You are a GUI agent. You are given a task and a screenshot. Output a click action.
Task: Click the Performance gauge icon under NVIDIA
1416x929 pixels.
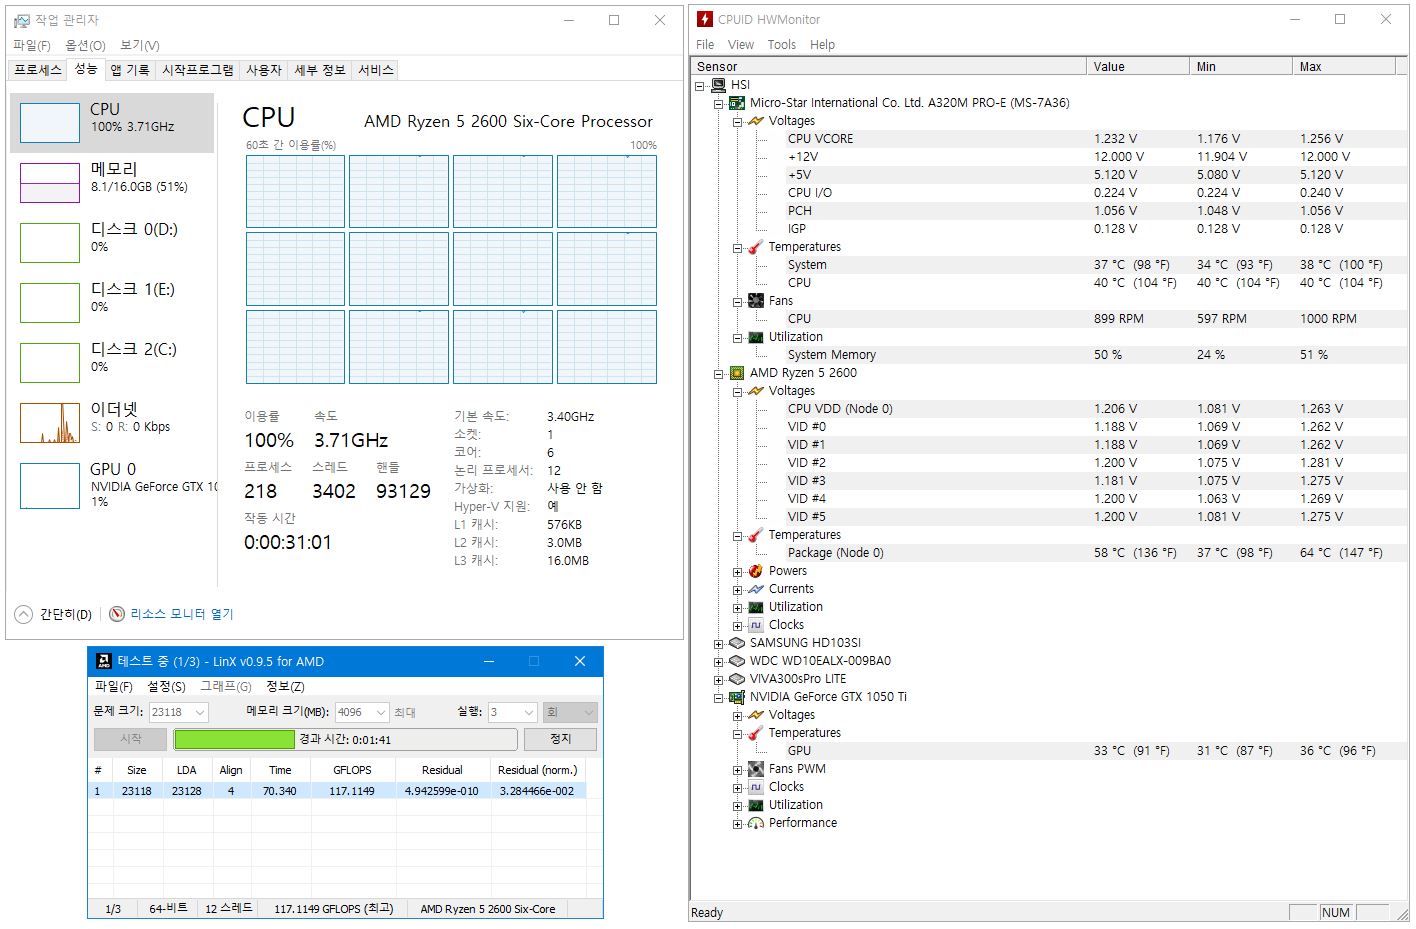[x=755, y=823]
